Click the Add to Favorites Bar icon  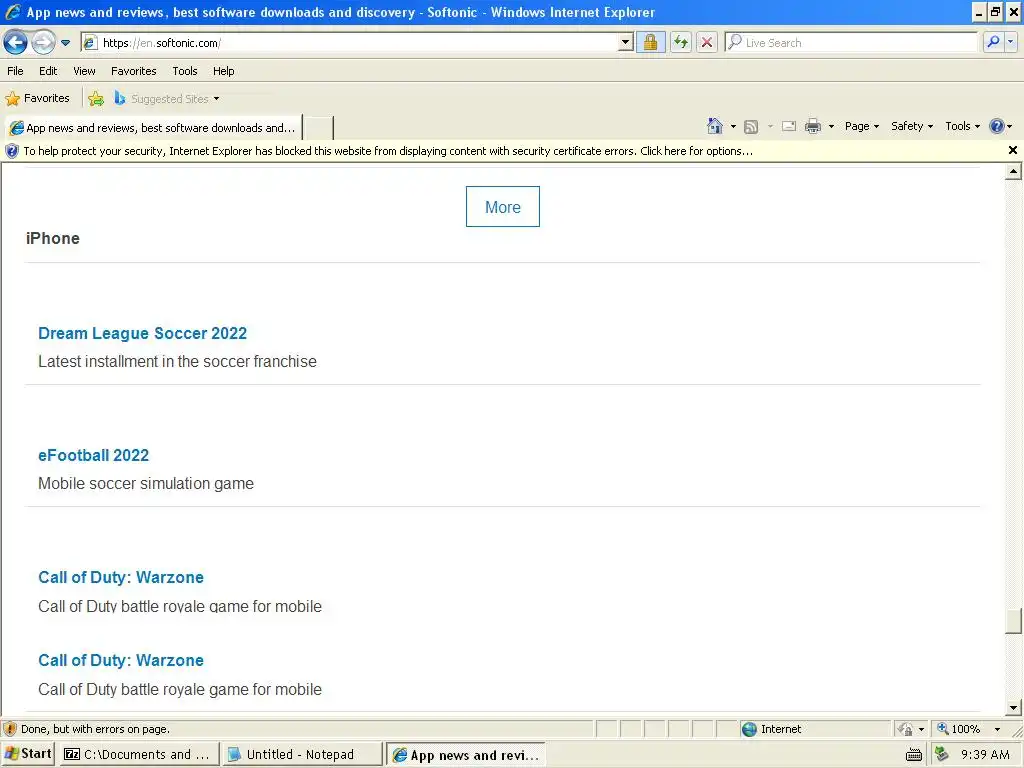click(x=96, y=99)
